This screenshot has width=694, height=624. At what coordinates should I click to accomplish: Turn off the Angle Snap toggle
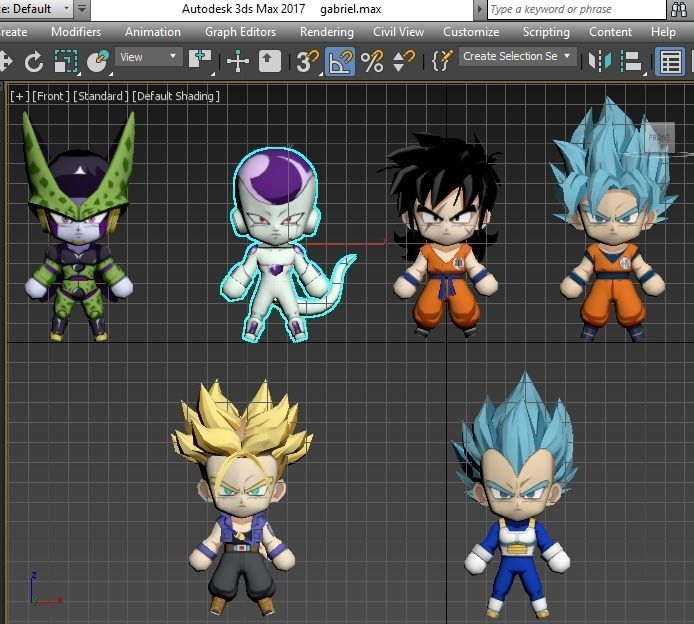340,61
